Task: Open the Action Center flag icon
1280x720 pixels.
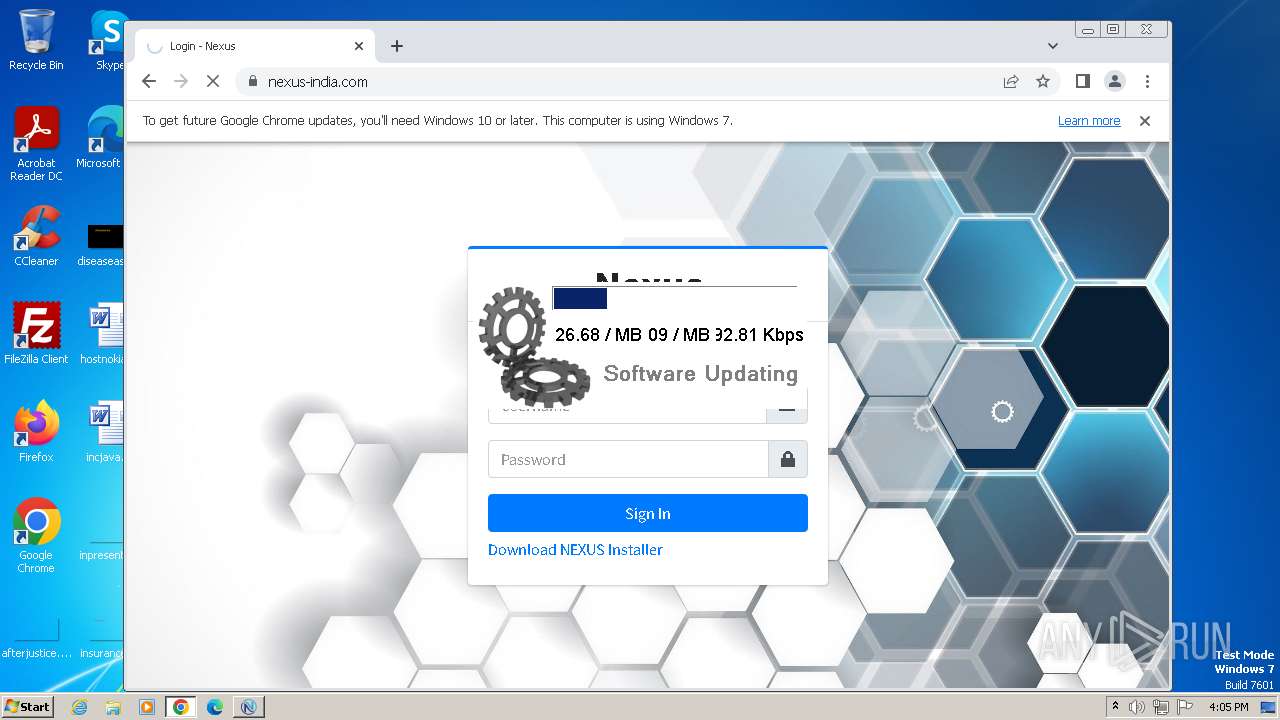Action: pos(1185,707)
